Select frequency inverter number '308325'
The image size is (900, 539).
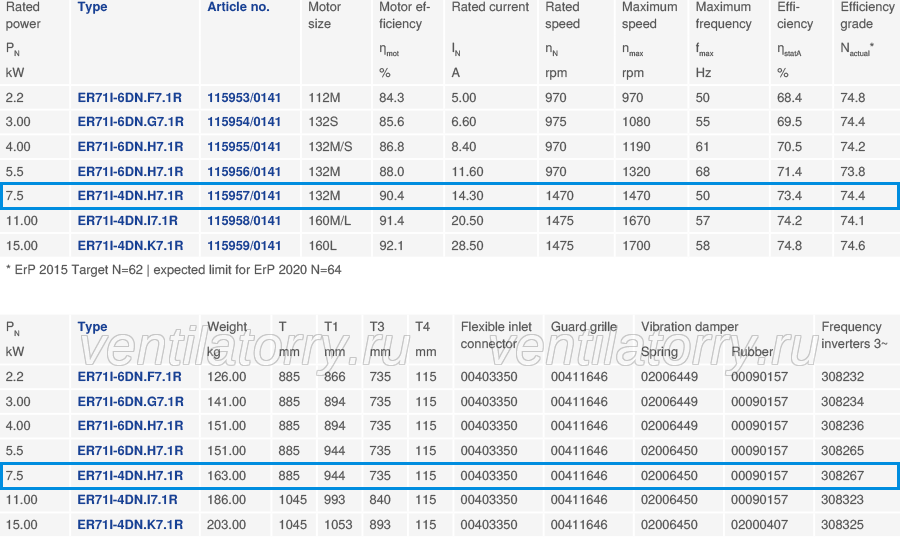pos(843,525)
